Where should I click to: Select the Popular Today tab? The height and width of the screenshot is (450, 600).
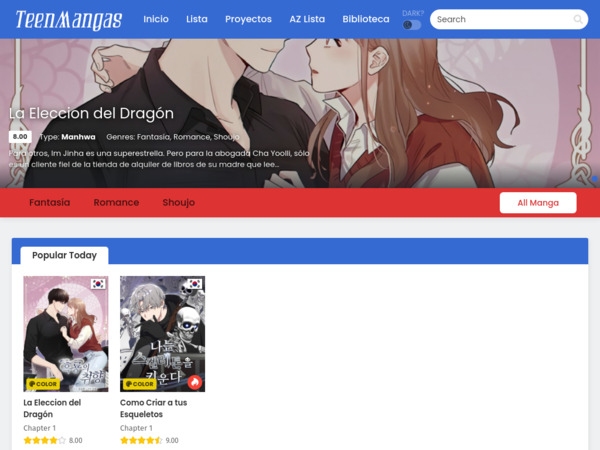(64, 255)
